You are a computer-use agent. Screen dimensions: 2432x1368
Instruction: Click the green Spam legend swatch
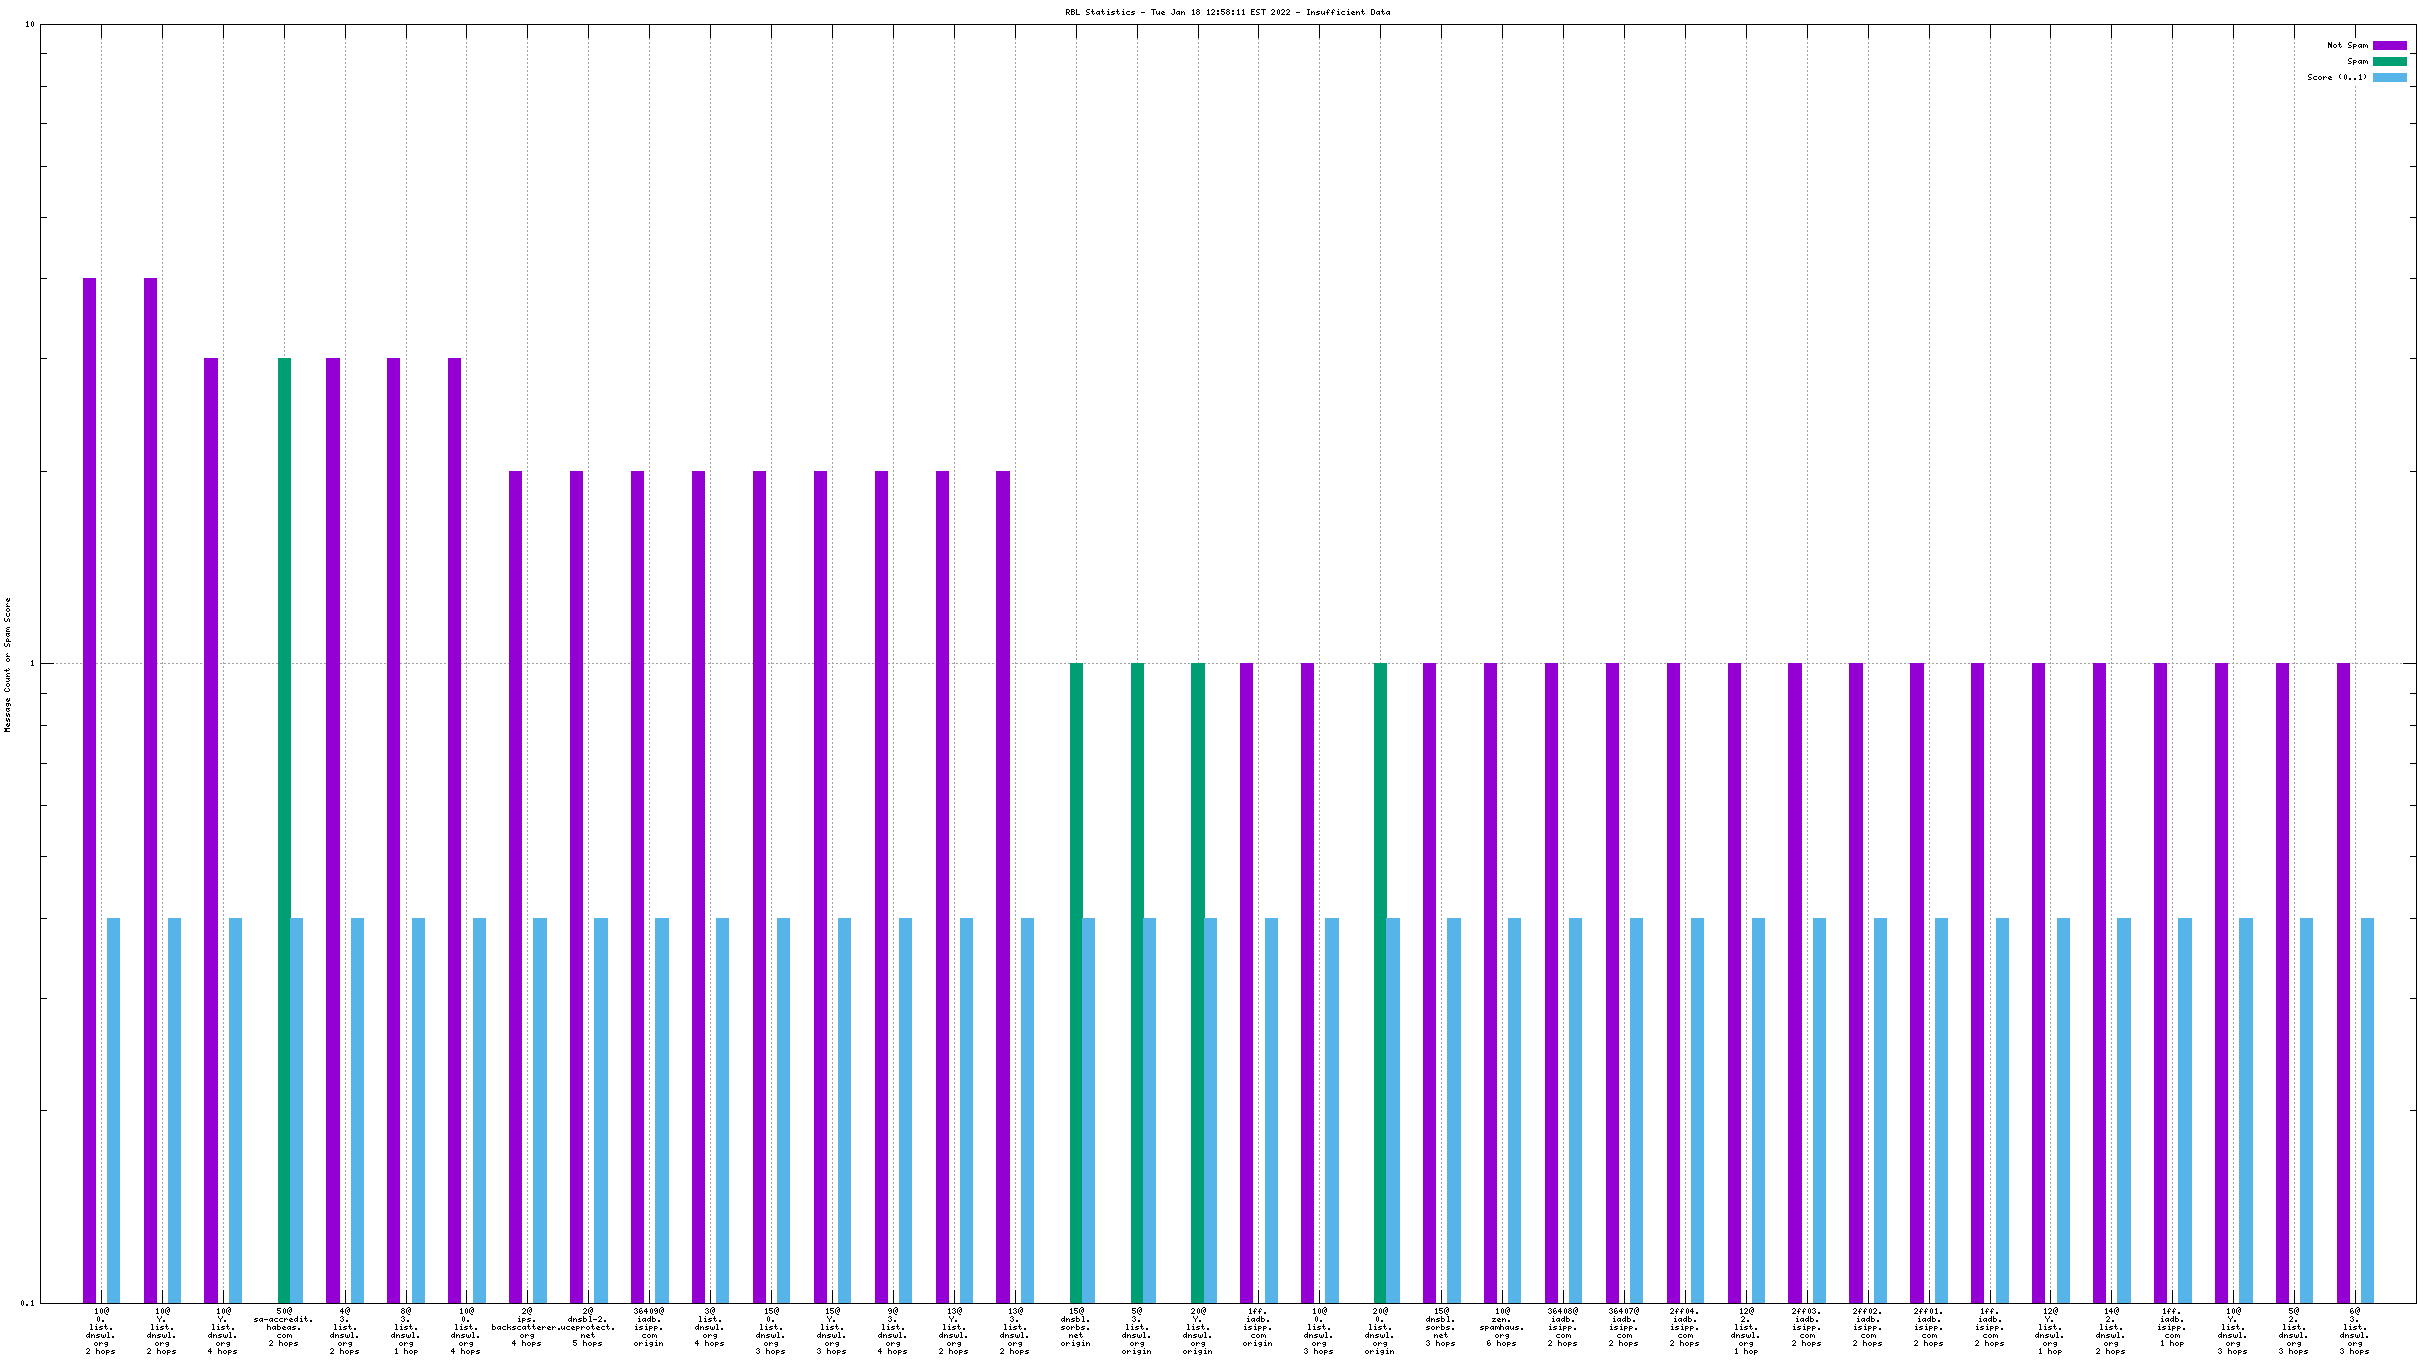coord(2389,61)
